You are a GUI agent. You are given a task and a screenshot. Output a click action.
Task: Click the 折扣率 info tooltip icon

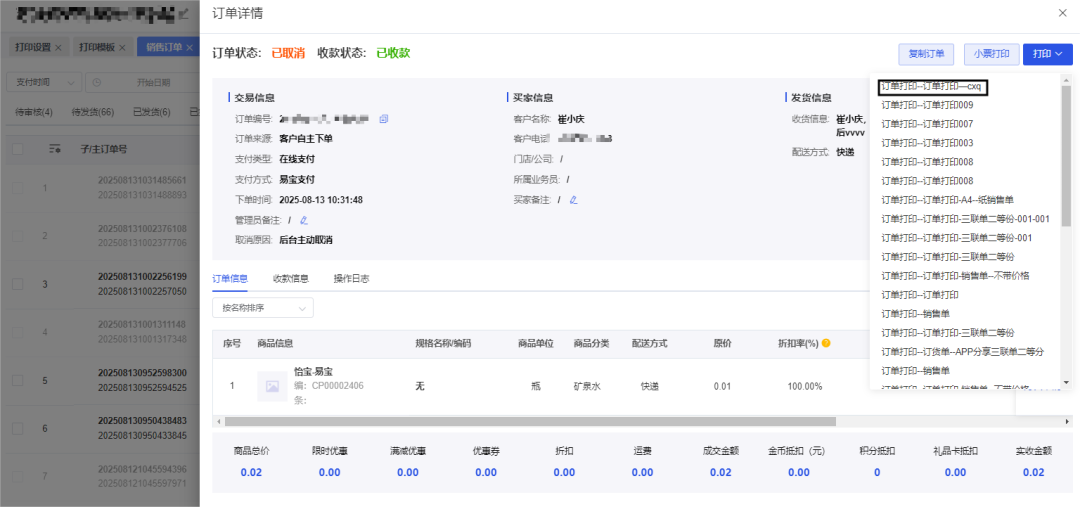[x=826, y=343]
